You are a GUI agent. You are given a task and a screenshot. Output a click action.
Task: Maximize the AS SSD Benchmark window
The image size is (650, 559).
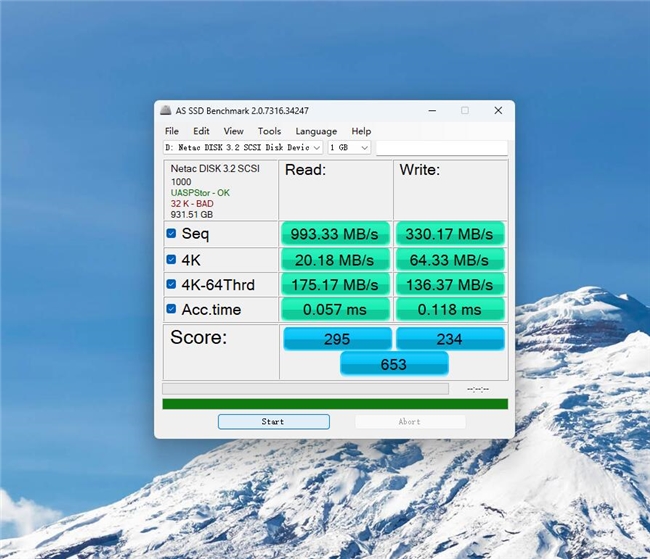click(x=464, y=111)
